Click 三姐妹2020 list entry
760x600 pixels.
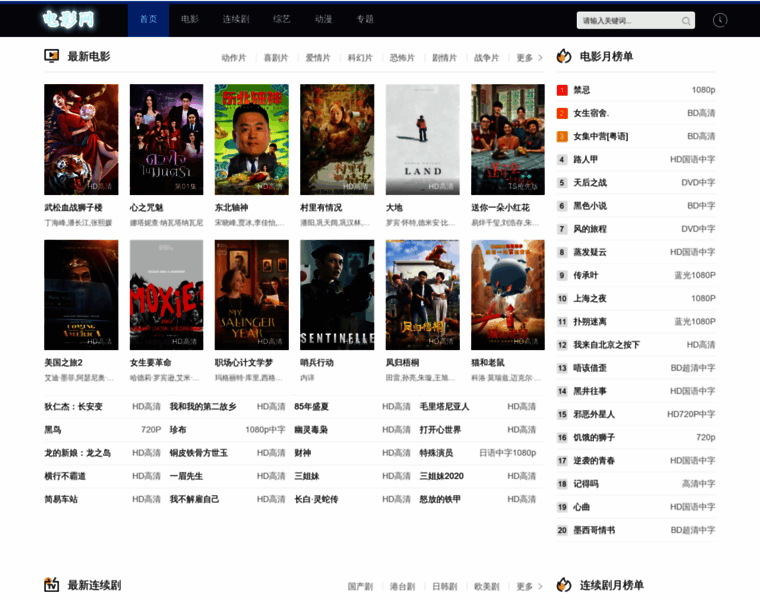[441, 476]
